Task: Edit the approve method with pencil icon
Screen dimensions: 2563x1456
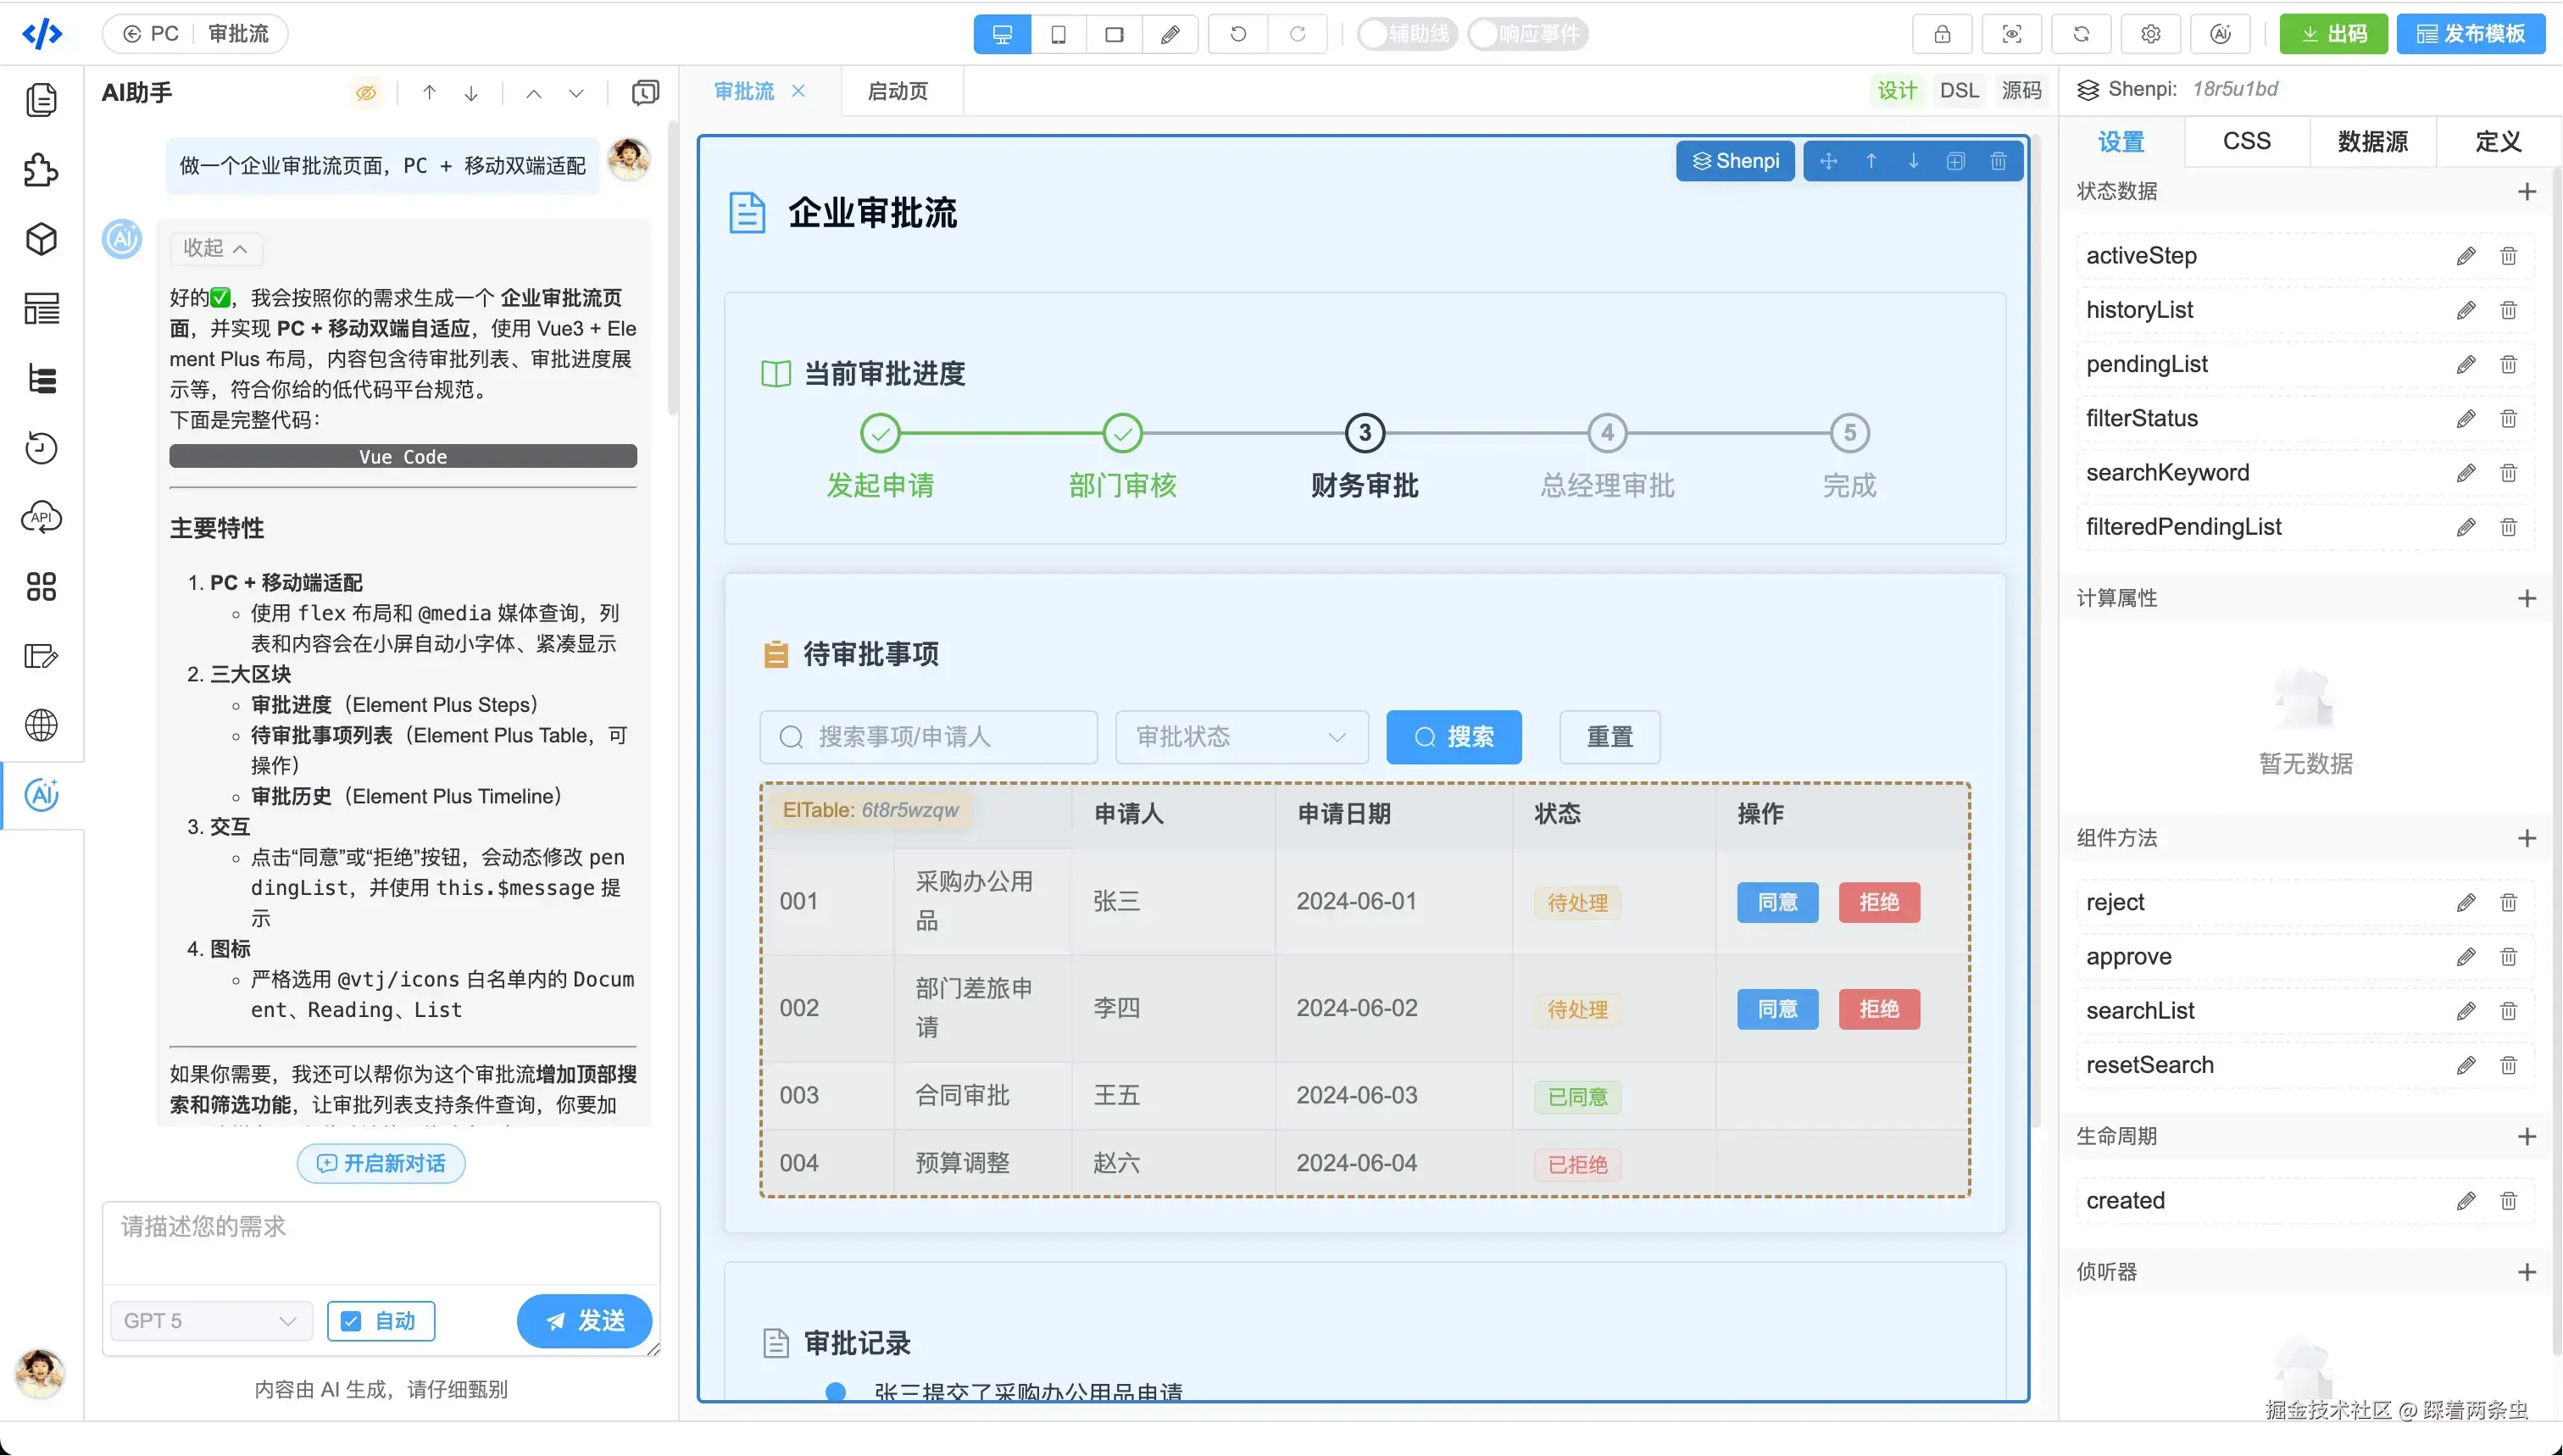Action: point(2466,957)
